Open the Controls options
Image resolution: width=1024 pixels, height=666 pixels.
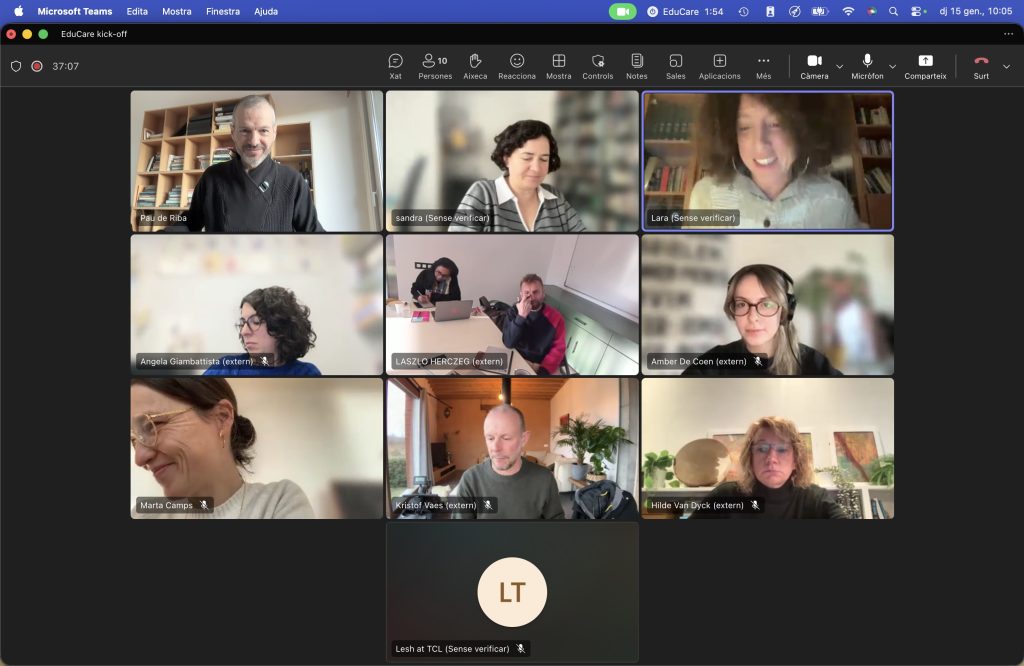[x=598, y=66]
